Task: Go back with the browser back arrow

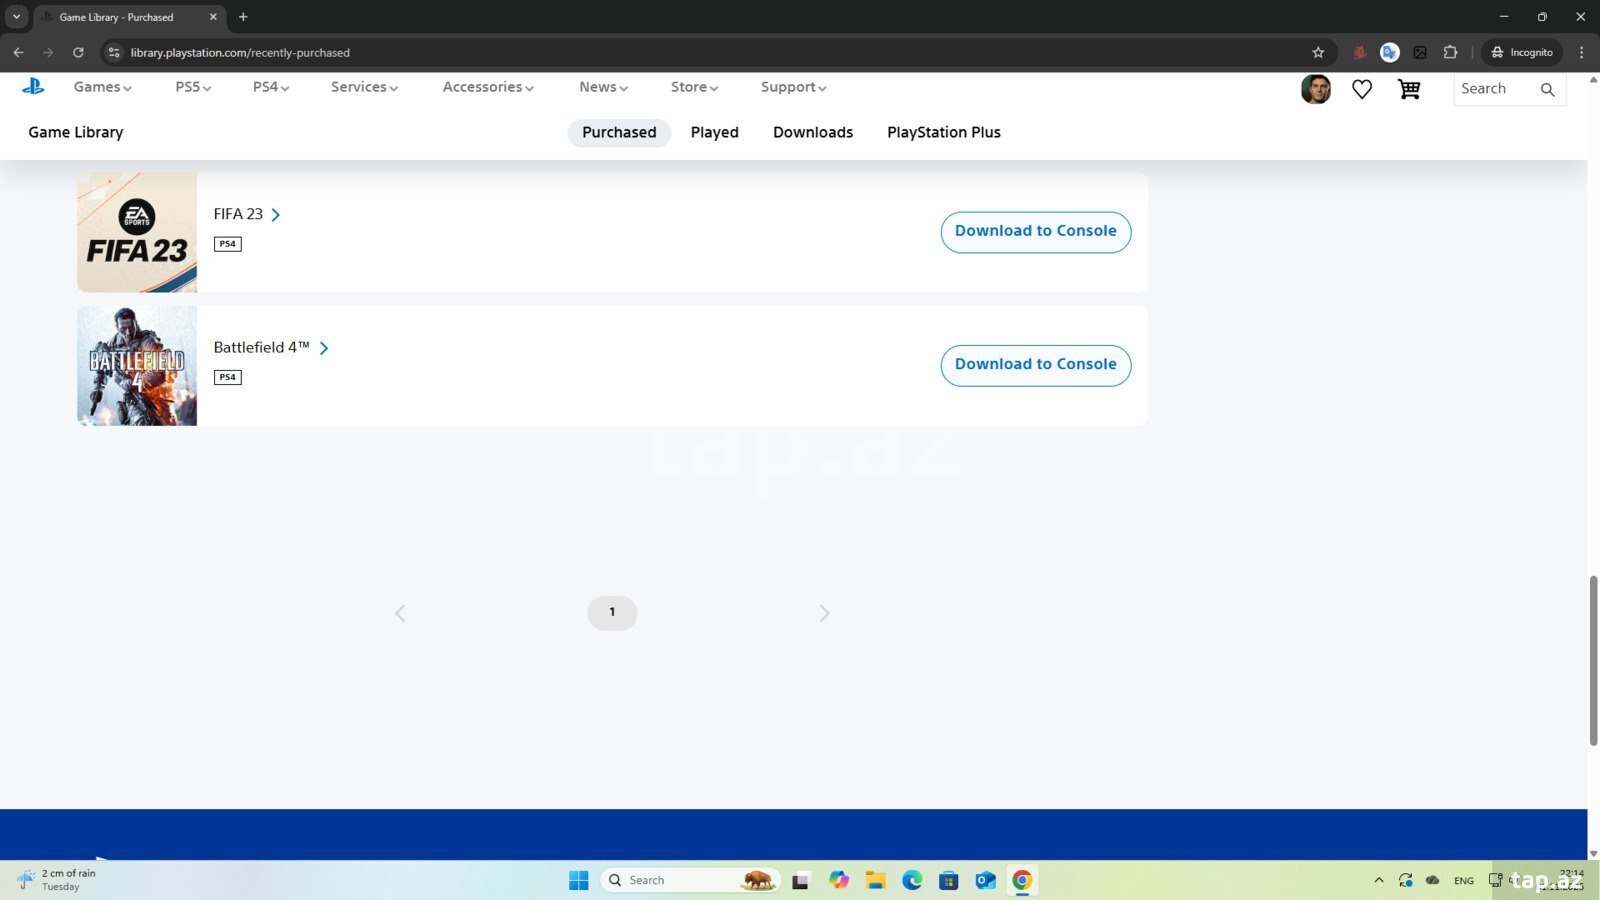Action: [18, 52]
